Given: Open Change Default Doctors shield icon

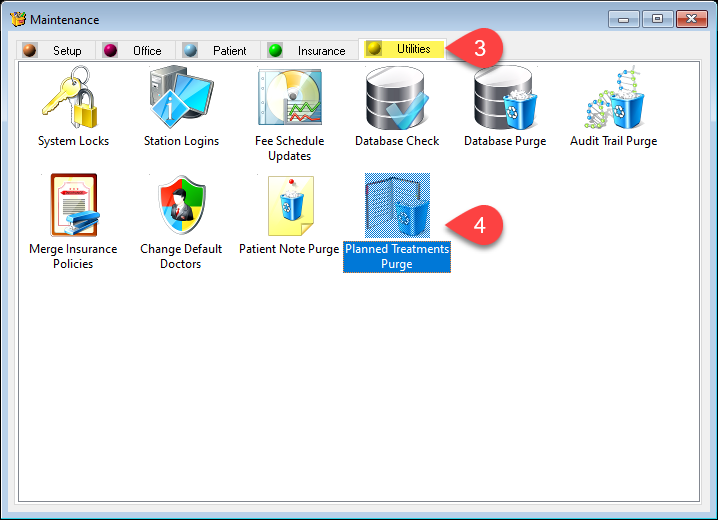Looking at the screenshot, I should coord(181,205).
